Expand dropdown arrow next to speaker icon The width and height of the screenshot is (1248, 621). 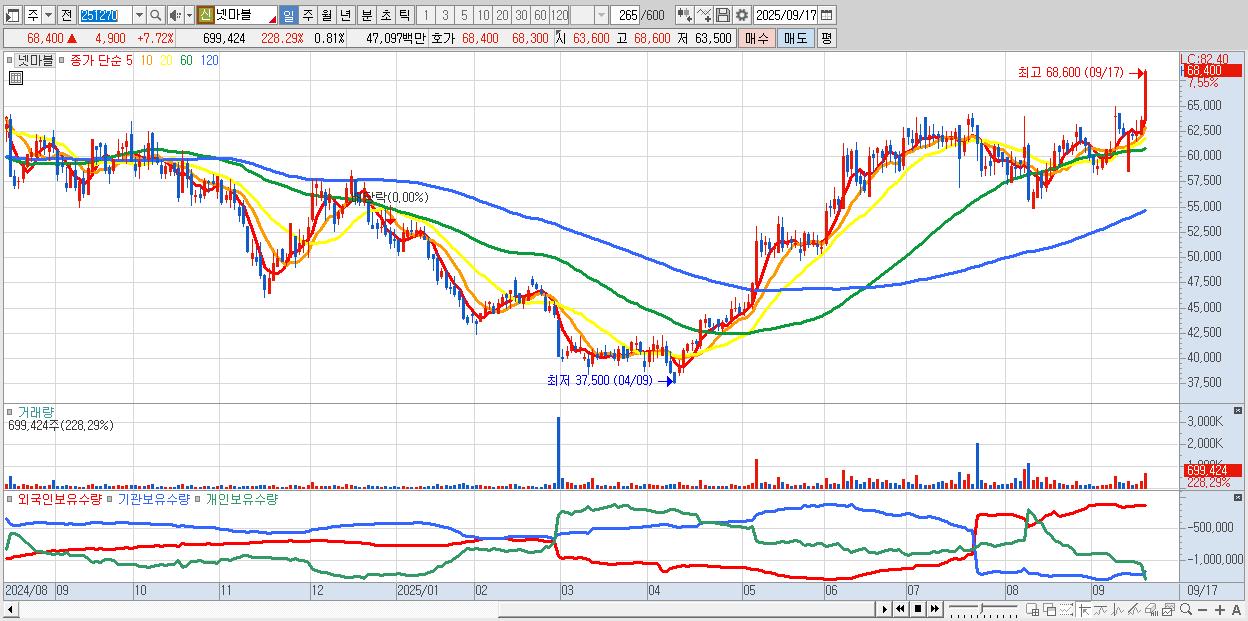pos(188,15)
